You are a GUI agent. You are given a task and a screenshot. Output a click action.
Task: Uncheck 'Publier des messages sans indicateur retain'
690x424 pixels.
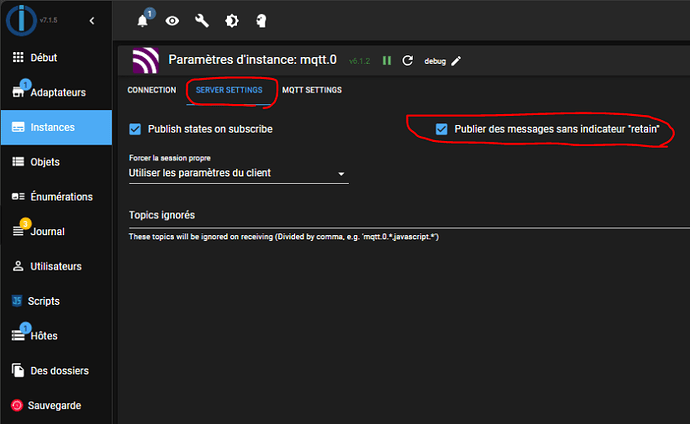click(x=441, y=129)
